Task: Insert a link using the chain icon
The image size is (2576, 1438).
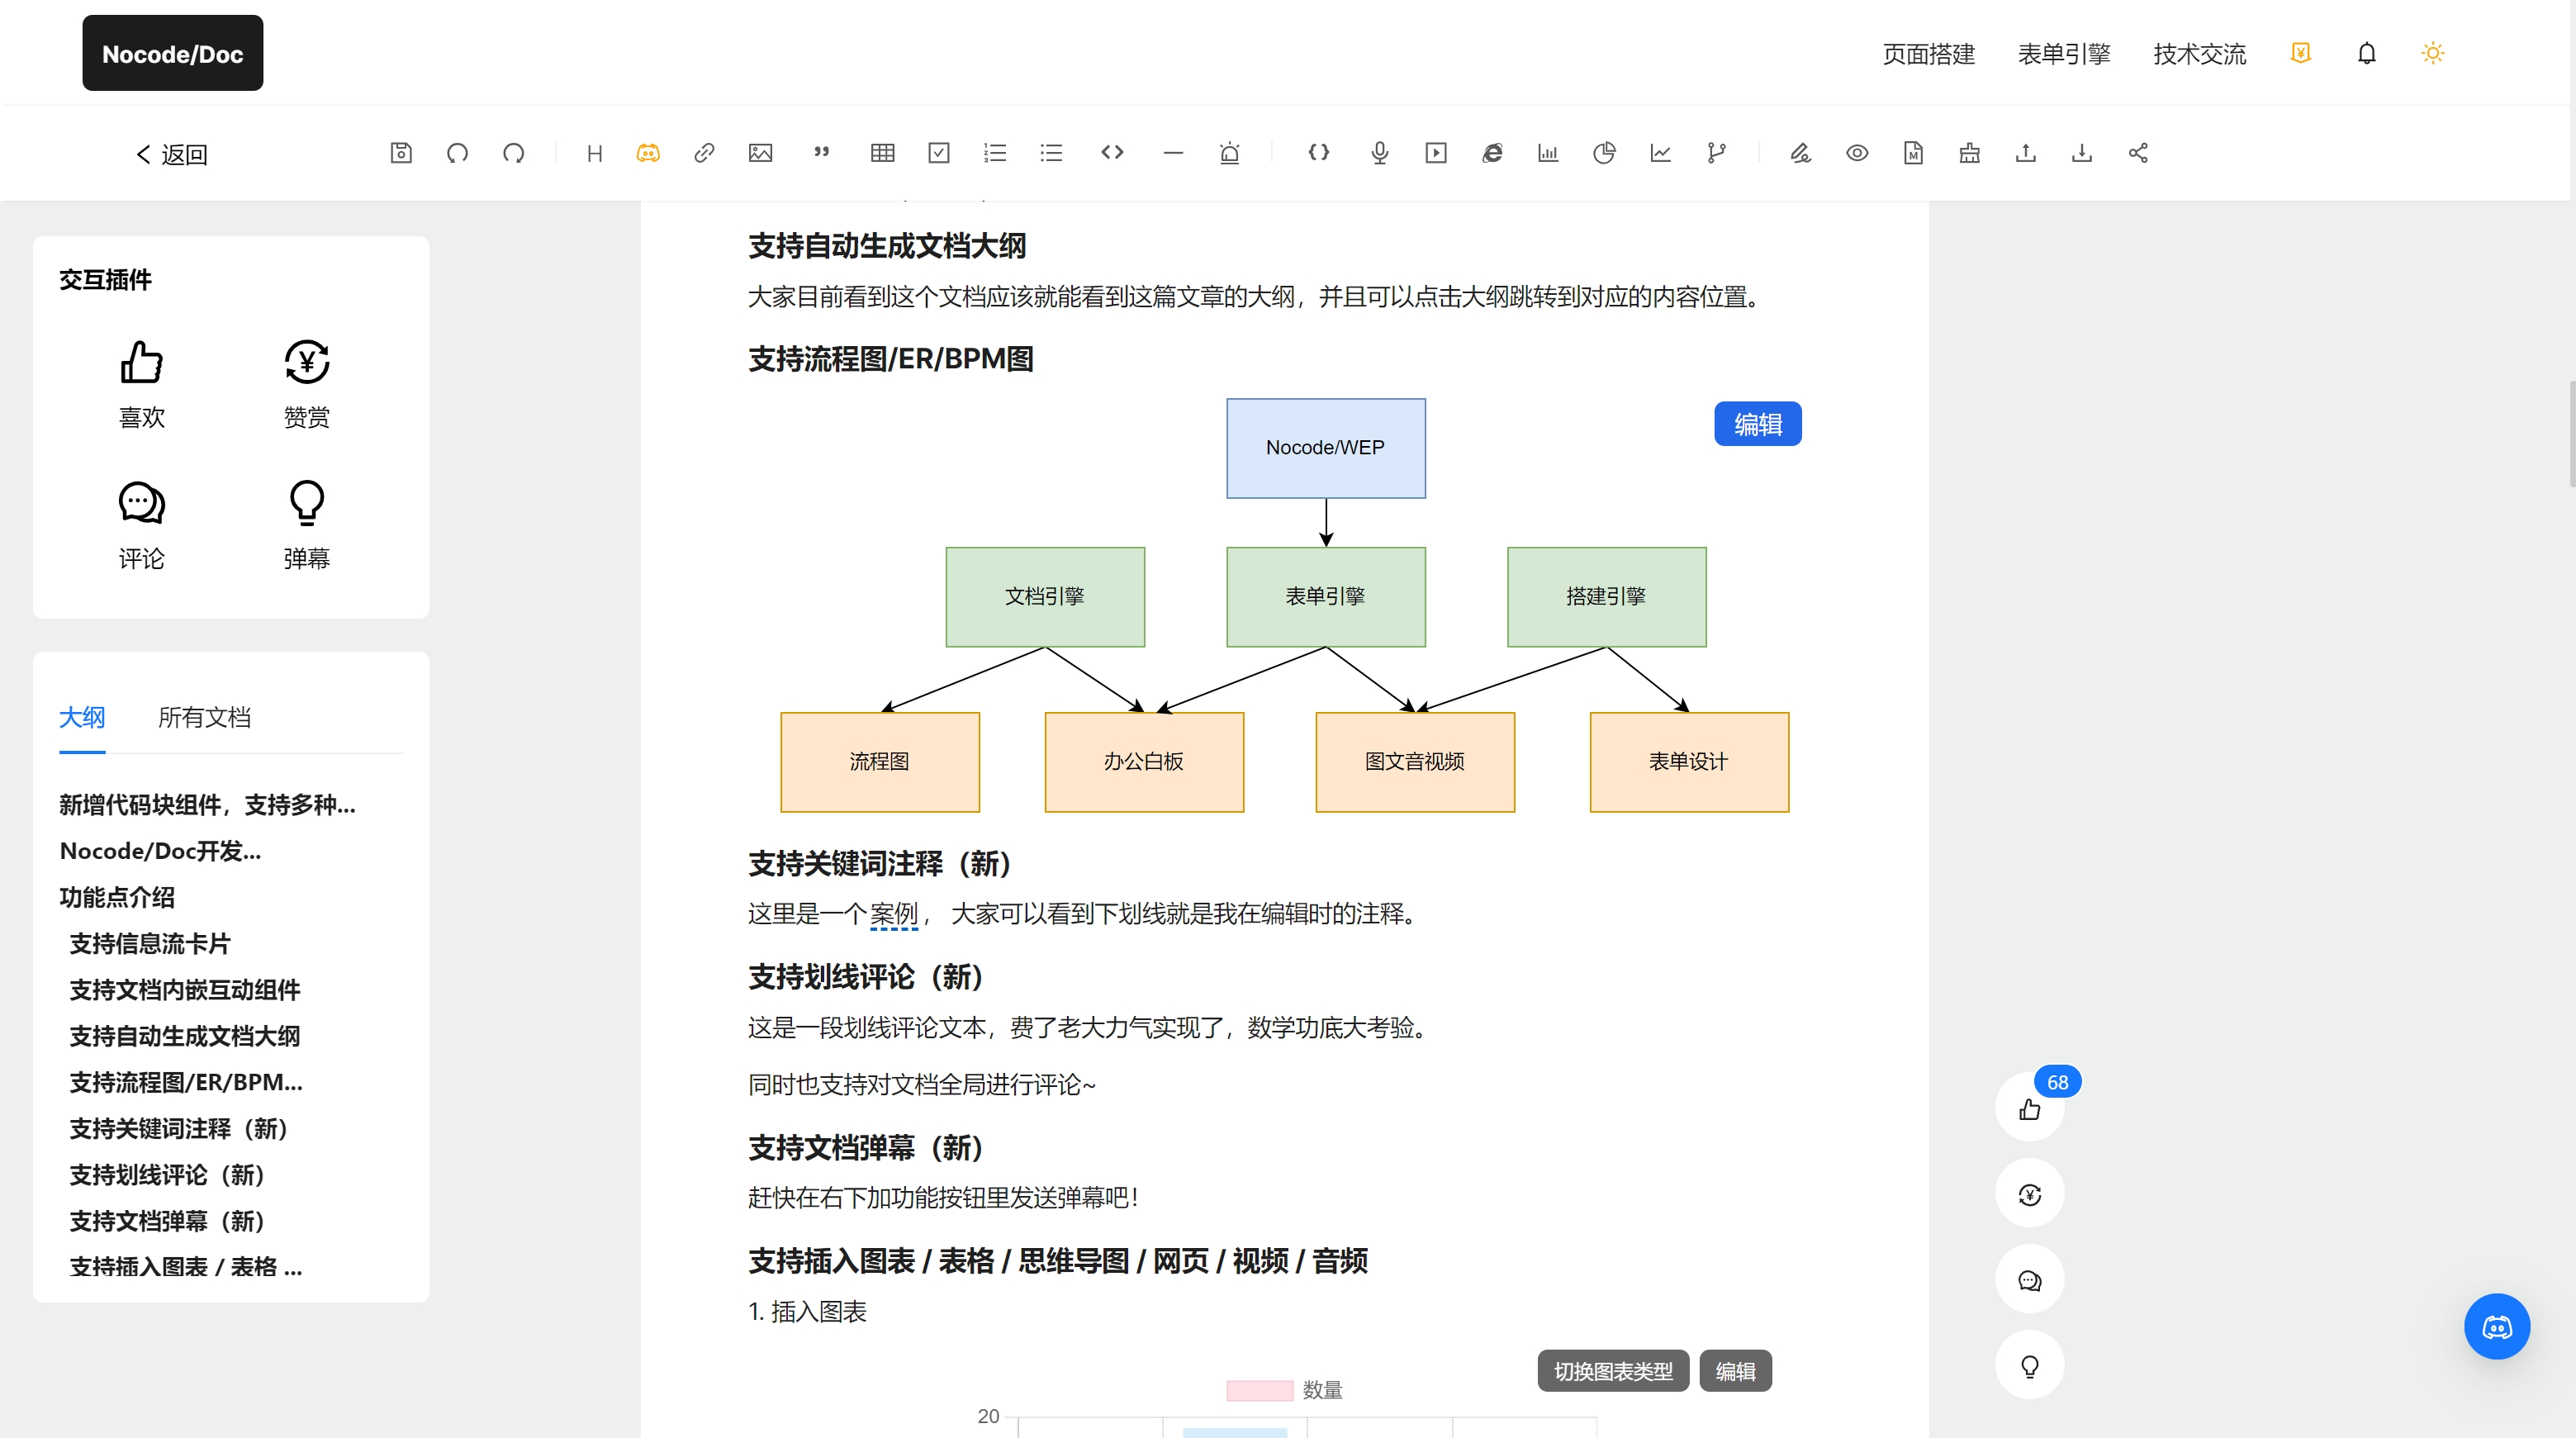Action: click(704, 153)
